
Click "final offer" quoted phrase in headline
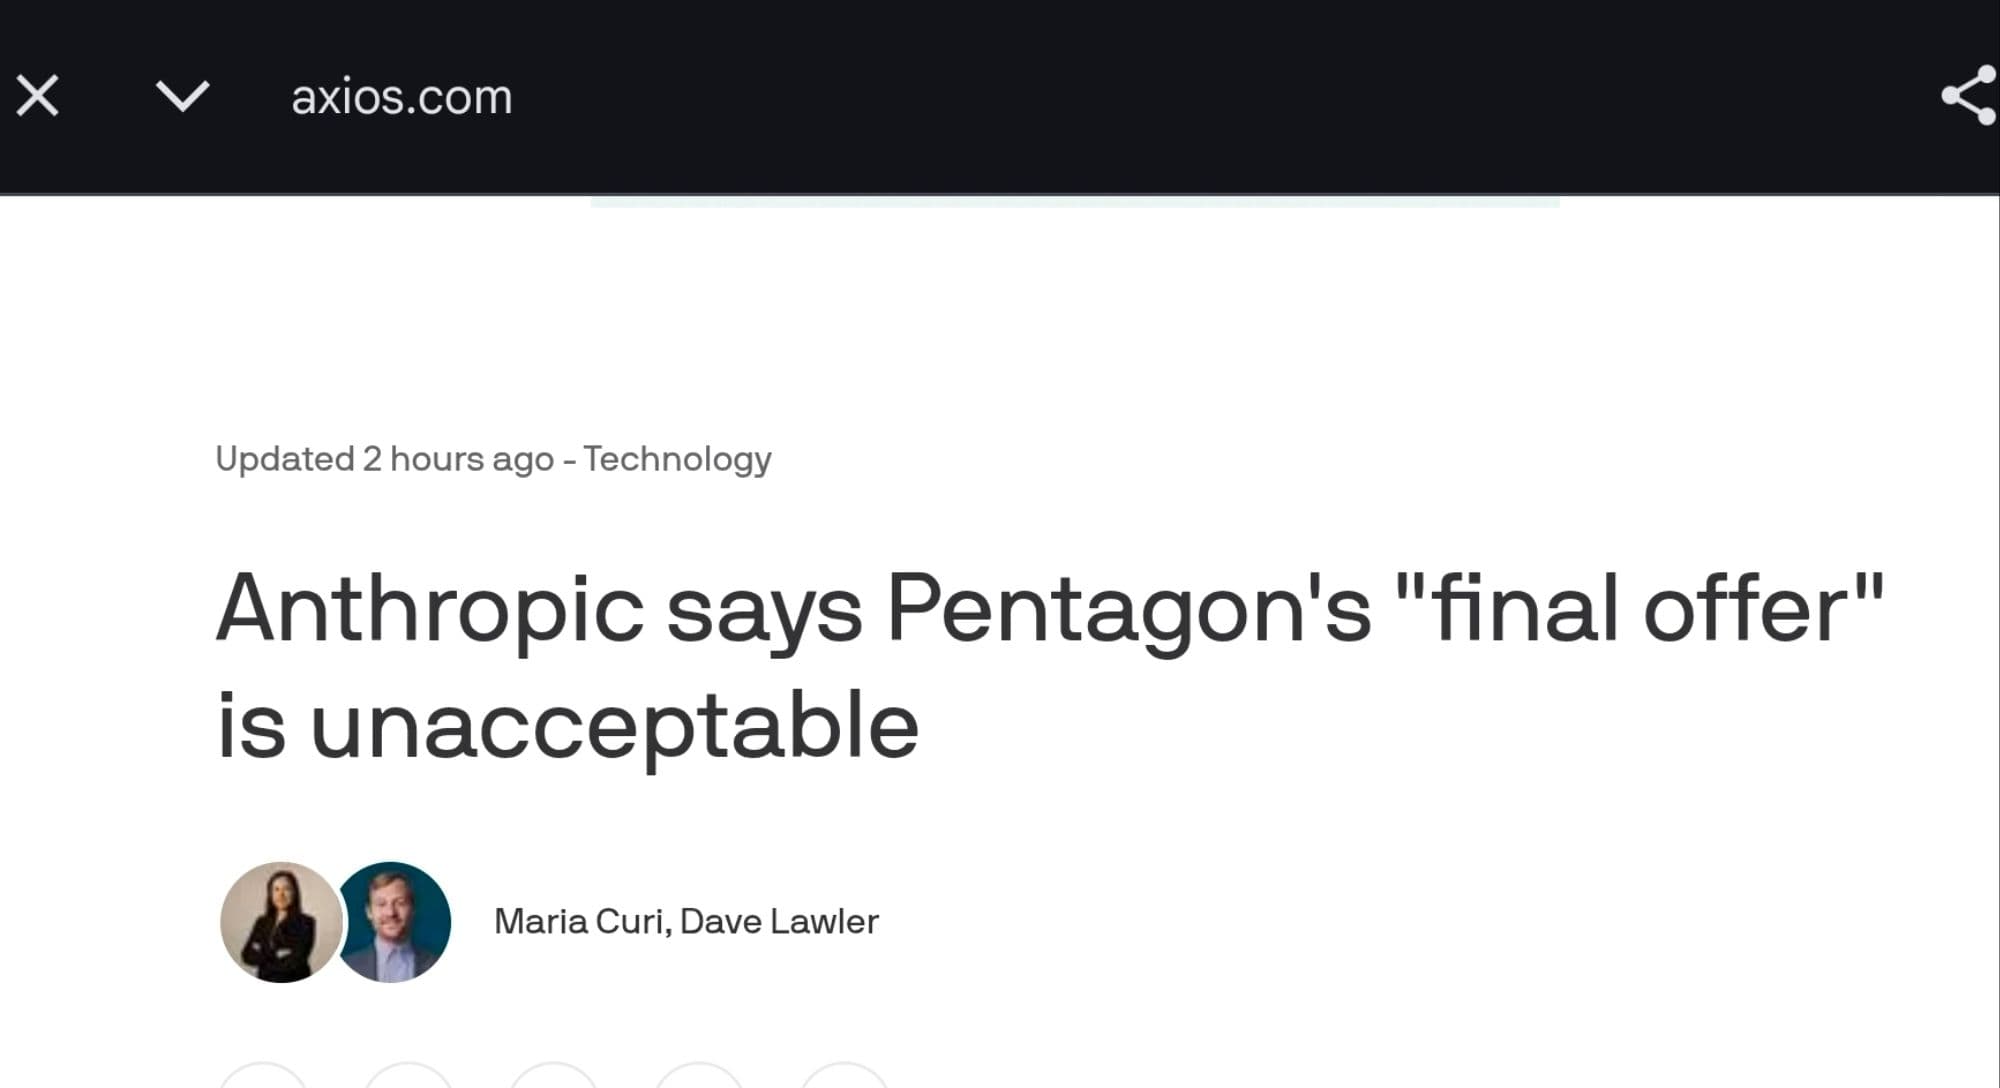pos(1640,609)
